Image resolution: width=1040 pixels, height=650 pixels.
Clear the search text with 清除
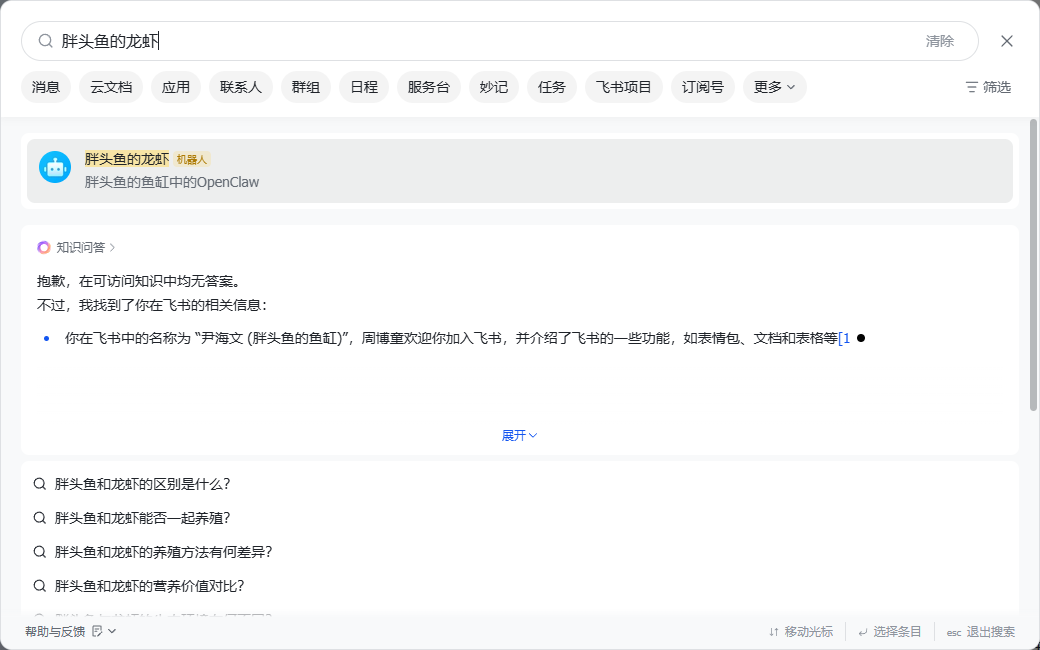(x=939, y=41)
